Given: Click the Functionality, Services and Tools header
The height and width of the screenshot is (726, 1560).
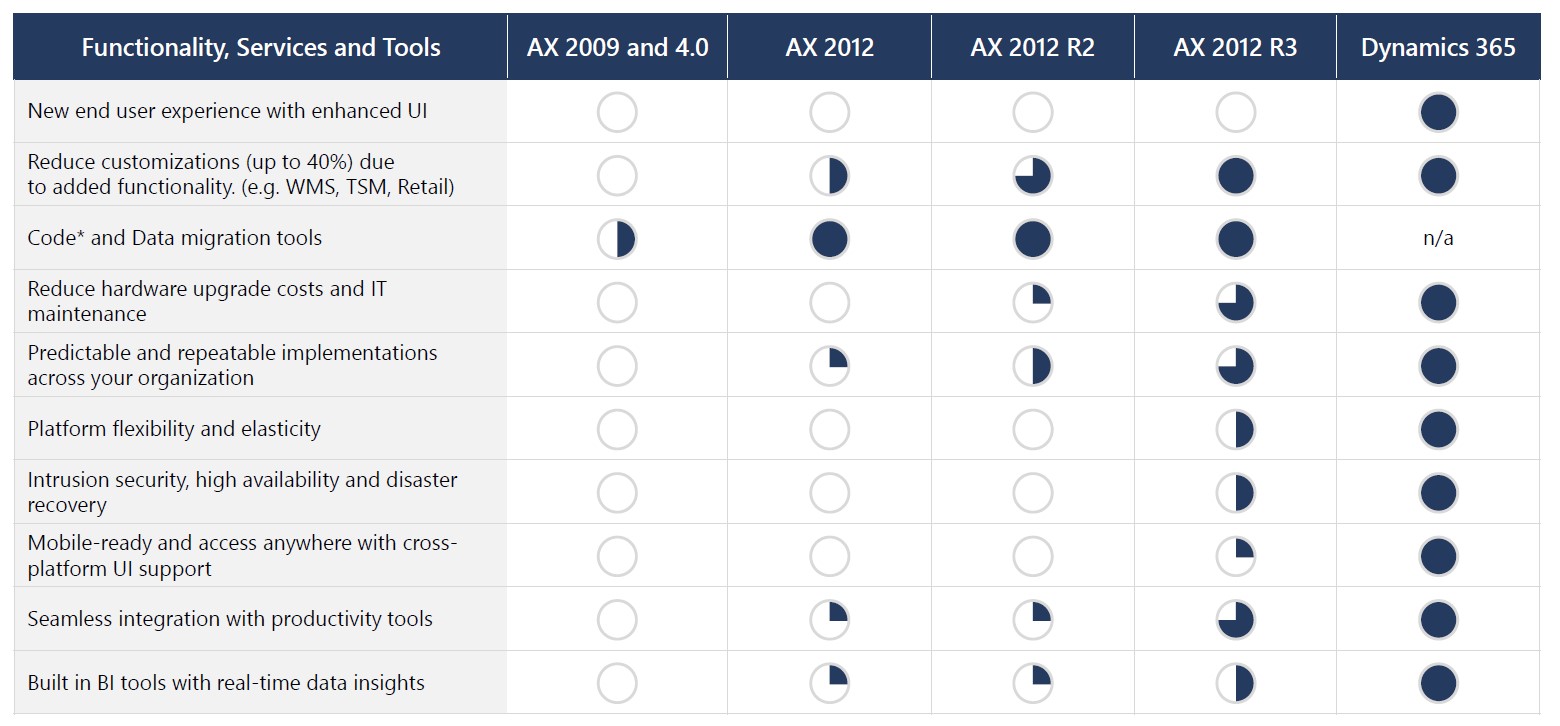Looking at the screenshot, I should click(x=261, y=47).
